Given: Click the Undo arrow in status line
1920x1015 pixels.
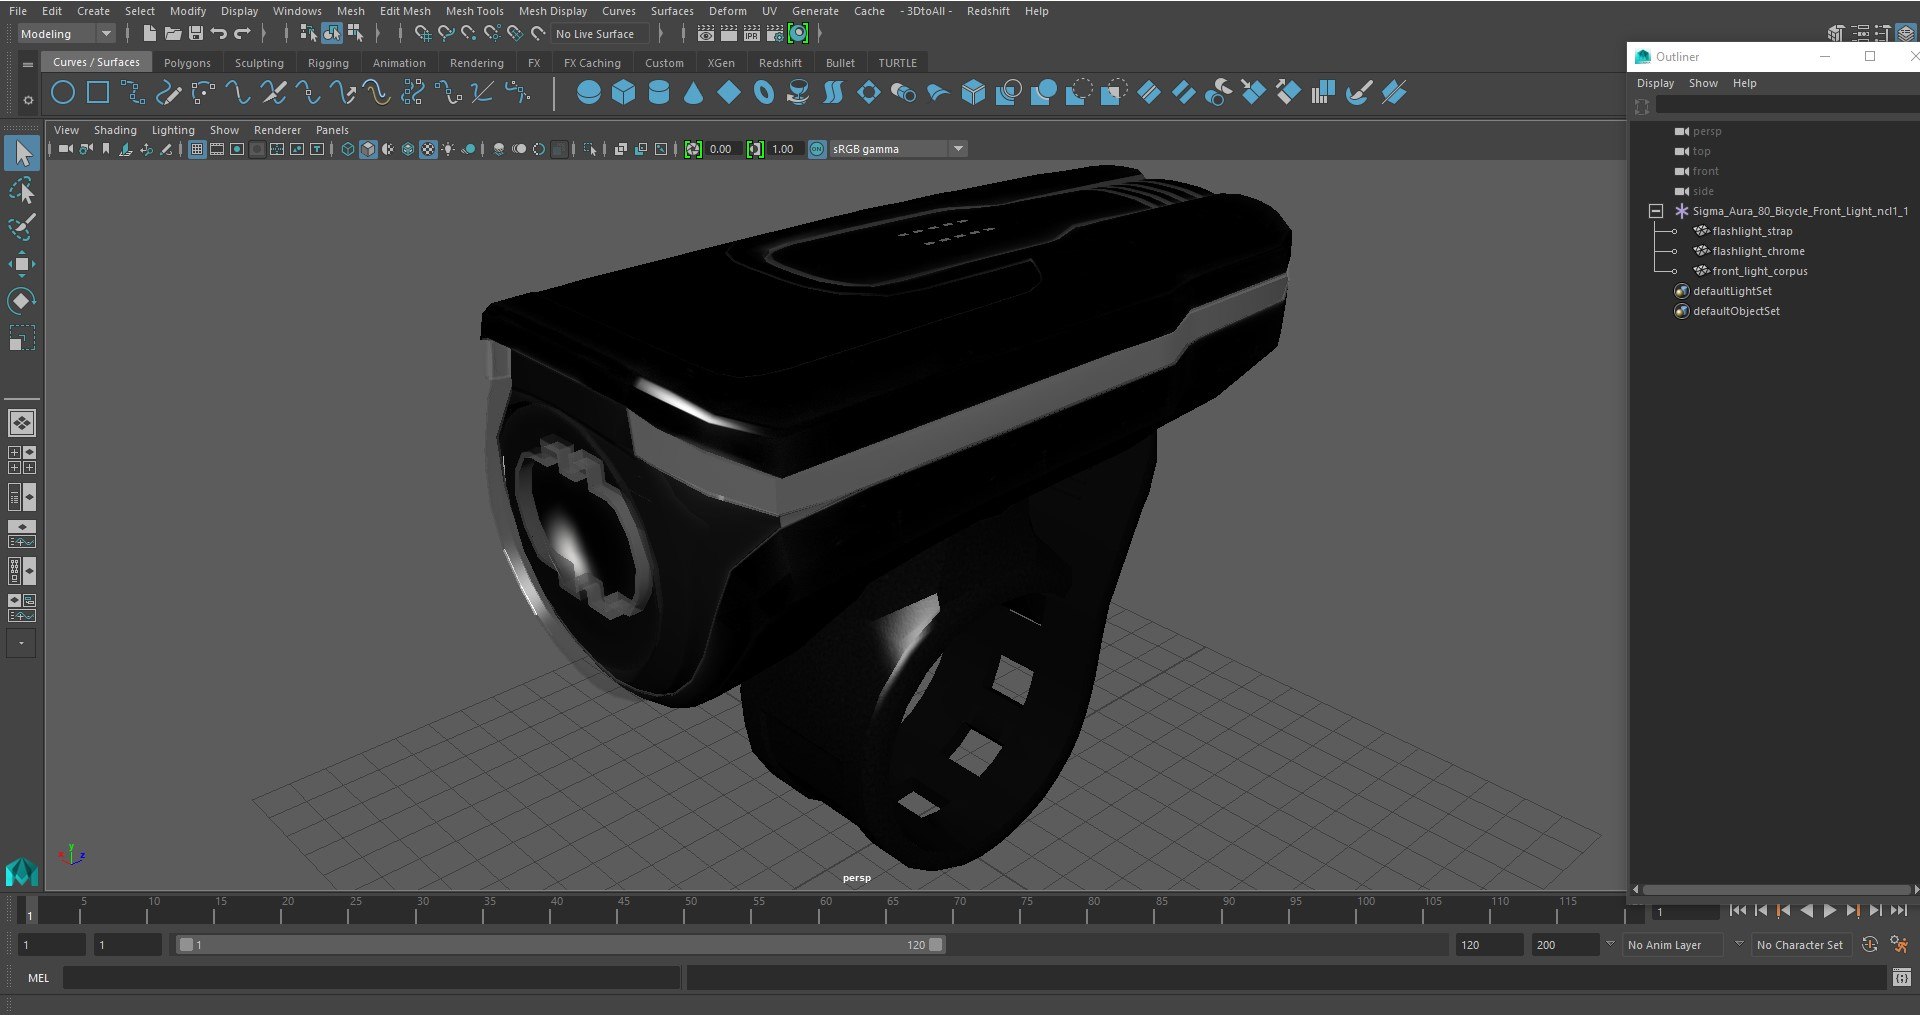Looking at the screenshot, I should [218, 33].
